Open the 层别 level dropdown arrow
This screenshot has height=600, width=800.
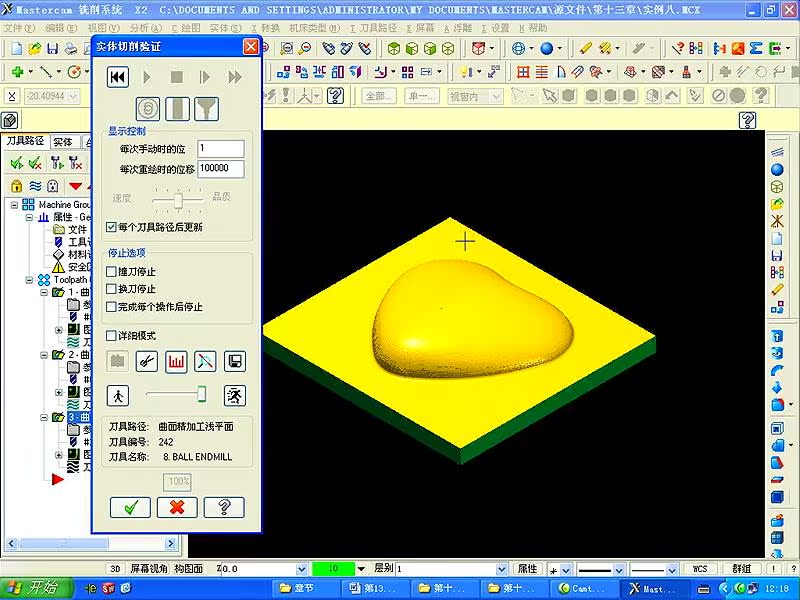(502, 569)
